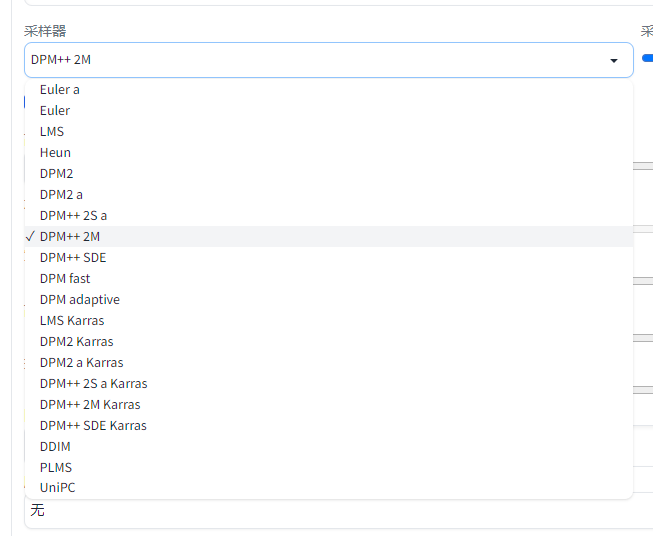Click the DPM++ 2M sampler input field

300,60
